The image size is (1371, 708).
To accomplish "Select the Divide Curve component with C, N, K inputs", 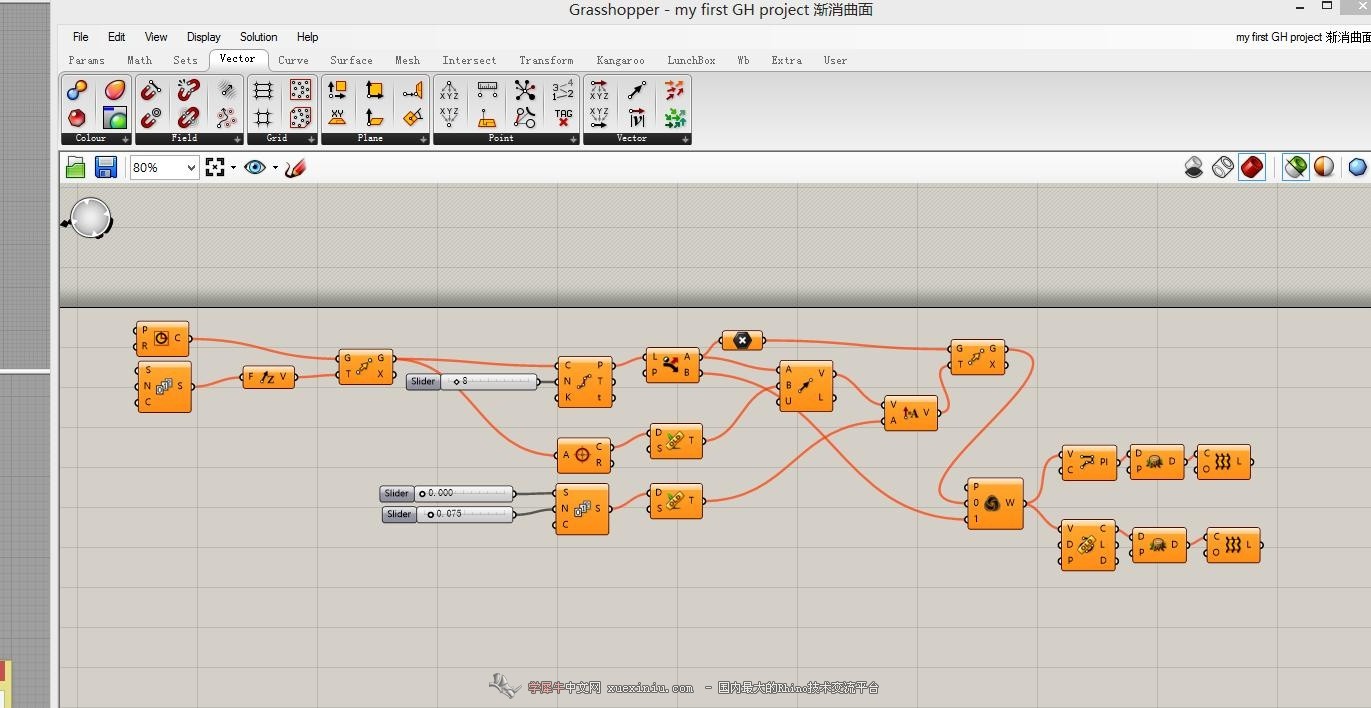I will point(585,381).
